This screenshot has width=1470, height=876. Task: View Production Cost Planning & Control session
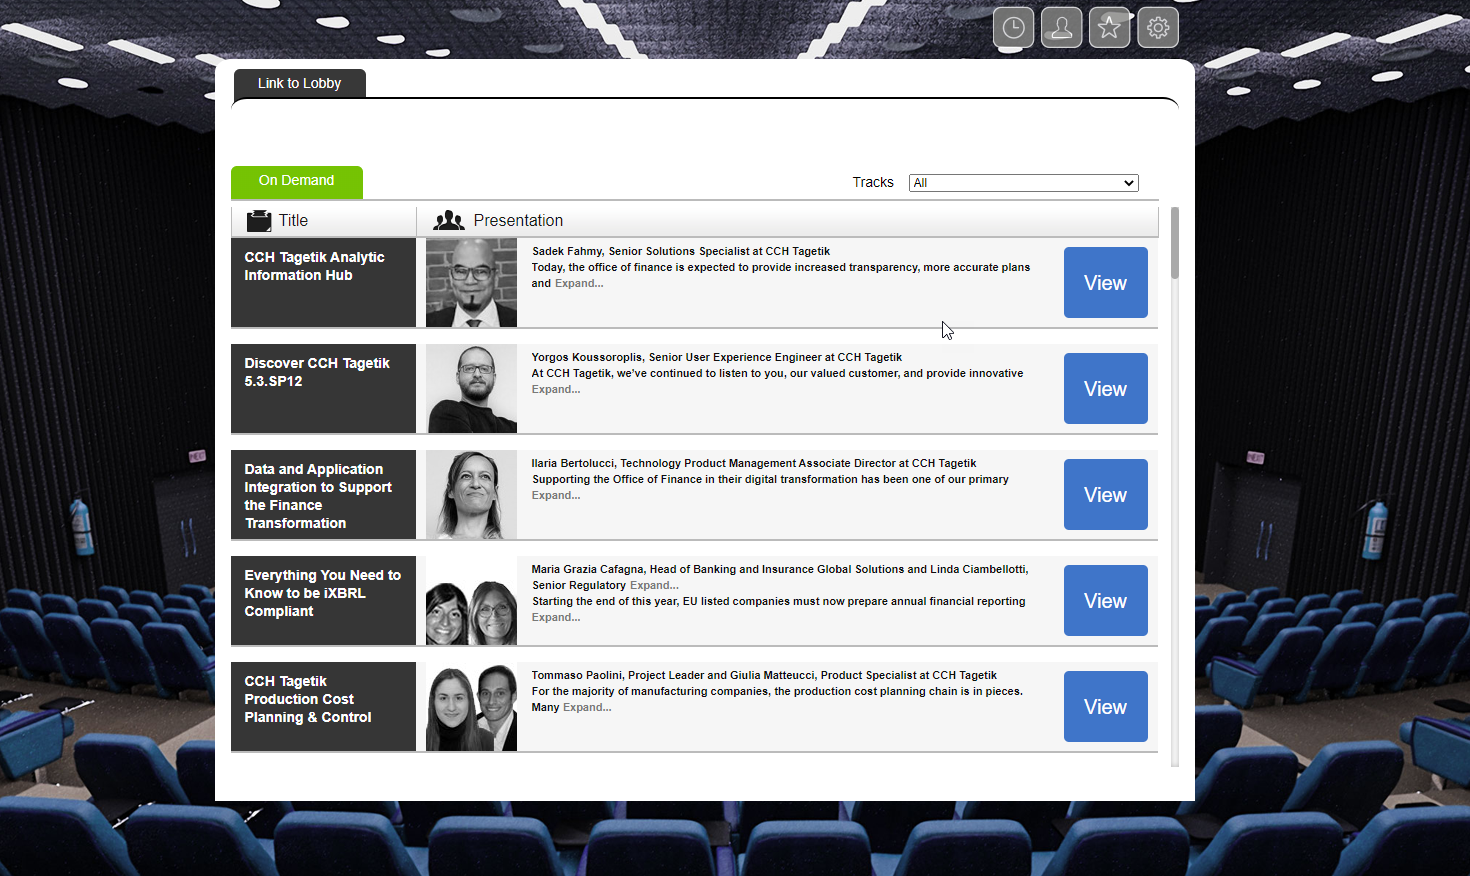point(1105,707)
